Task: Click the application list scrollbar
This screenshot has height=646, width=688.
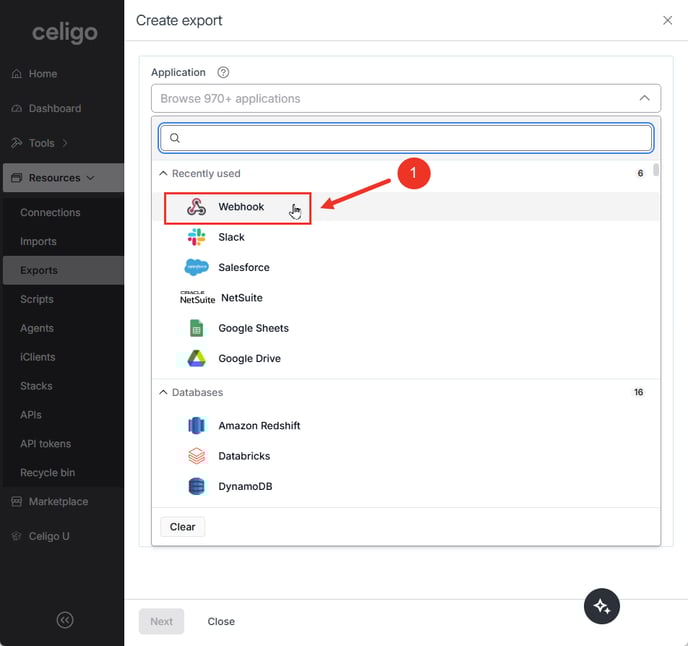Action: pos(656,171)
